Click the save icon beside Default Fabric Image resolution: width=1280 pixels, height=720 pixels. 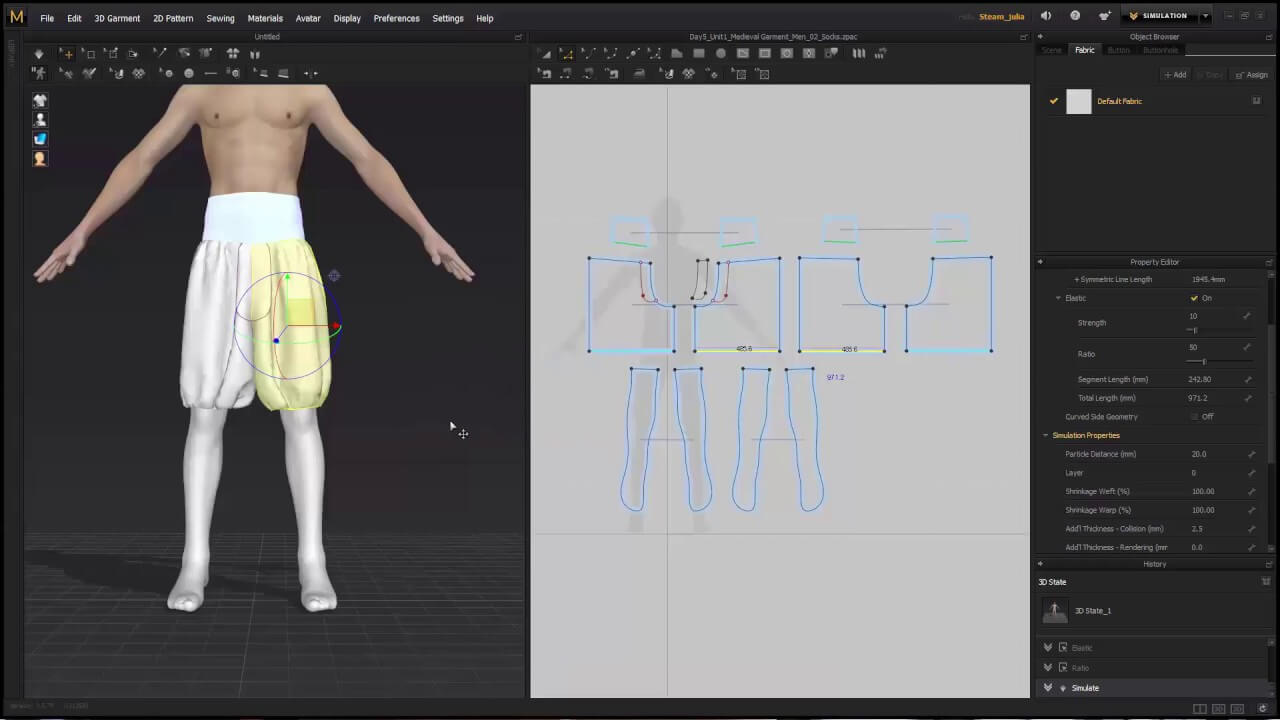click(x=1257, y=101)
